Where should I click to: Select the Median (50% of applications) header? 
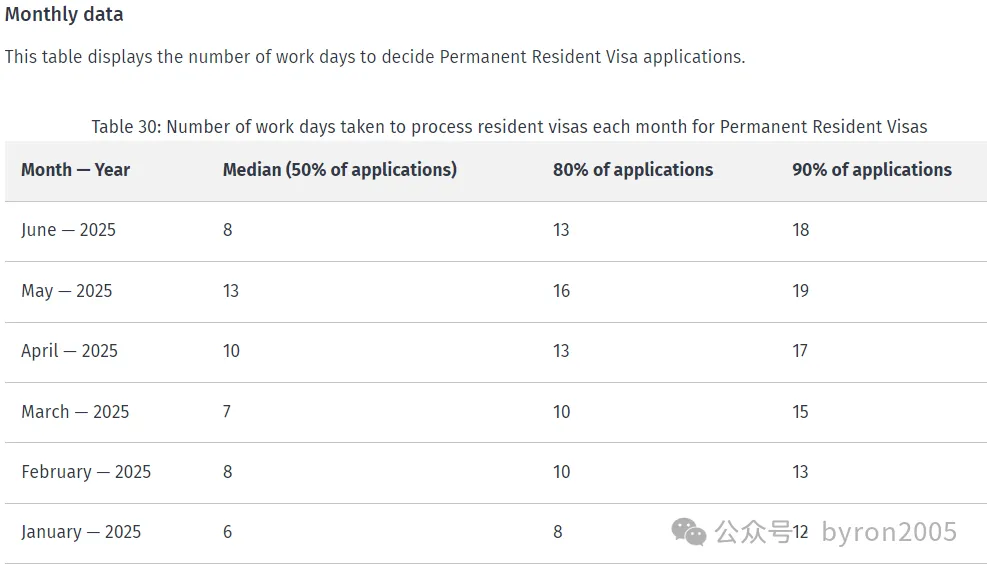(x=339, y=170)
